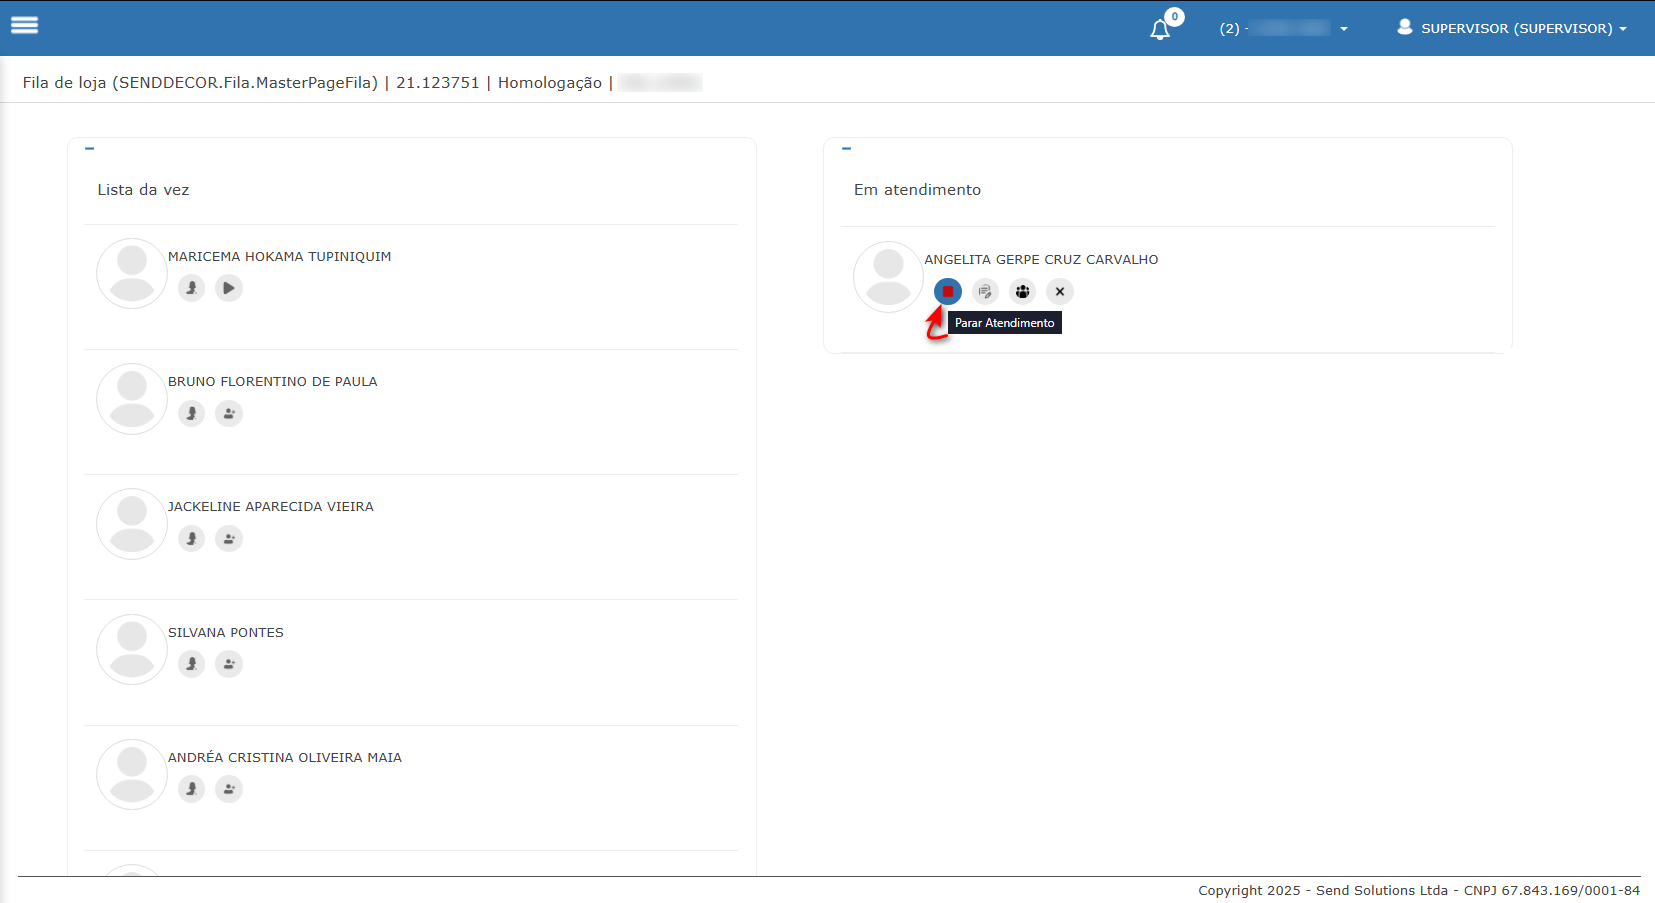1655x903 pixels.
Task: Click Silvana Pontes' profile avatar
Action: [x=132, y=649]
